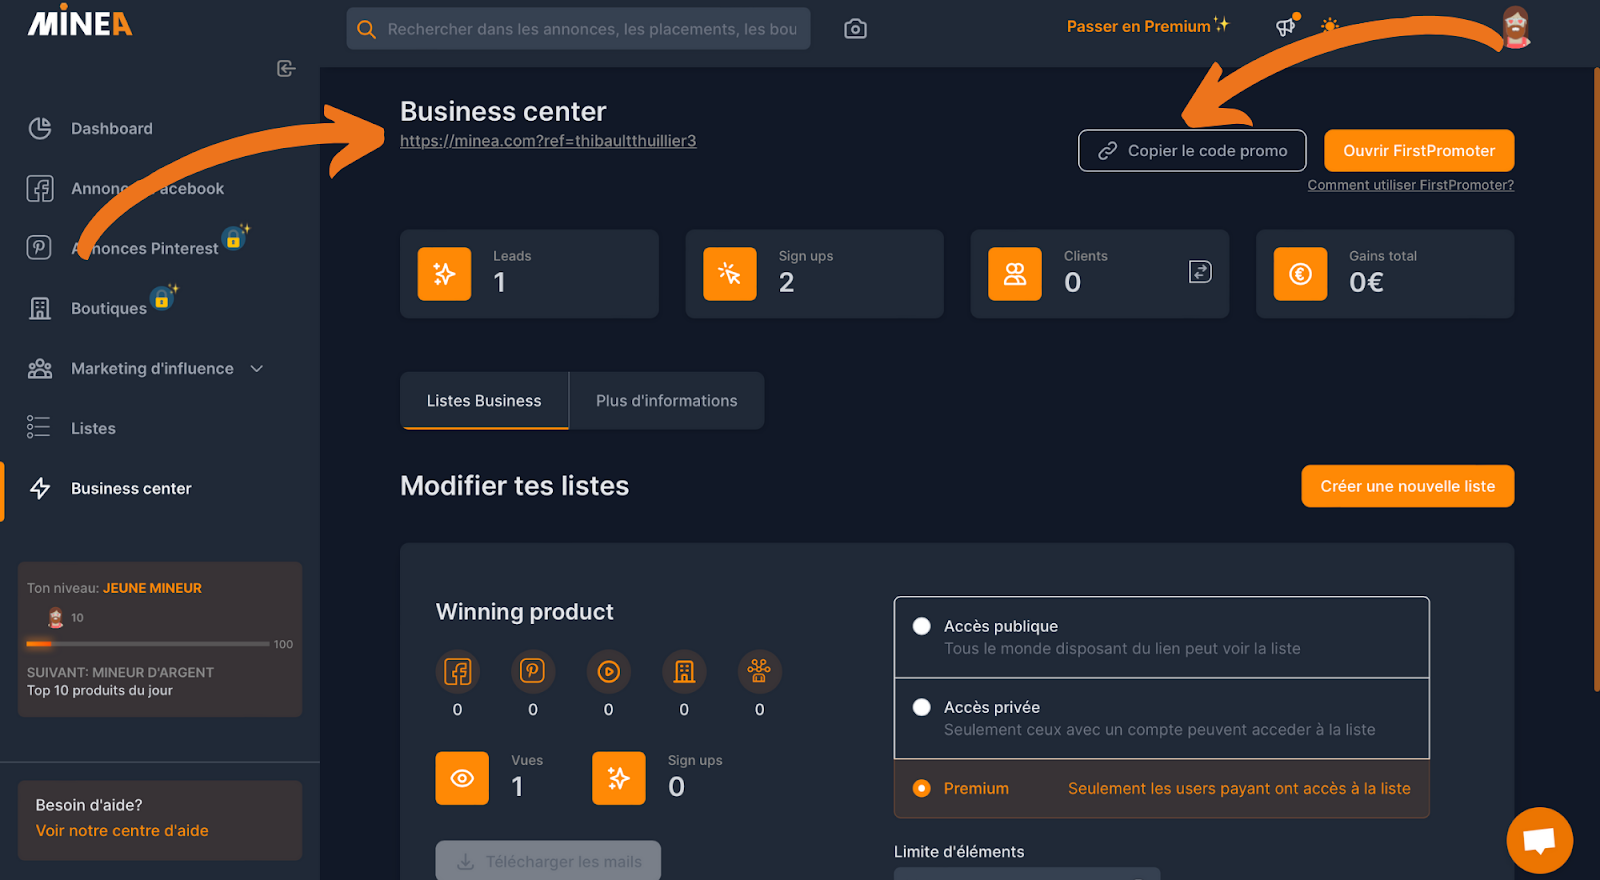
Task: Click Winning product shops building icon
Action: [x=684, y=672]
